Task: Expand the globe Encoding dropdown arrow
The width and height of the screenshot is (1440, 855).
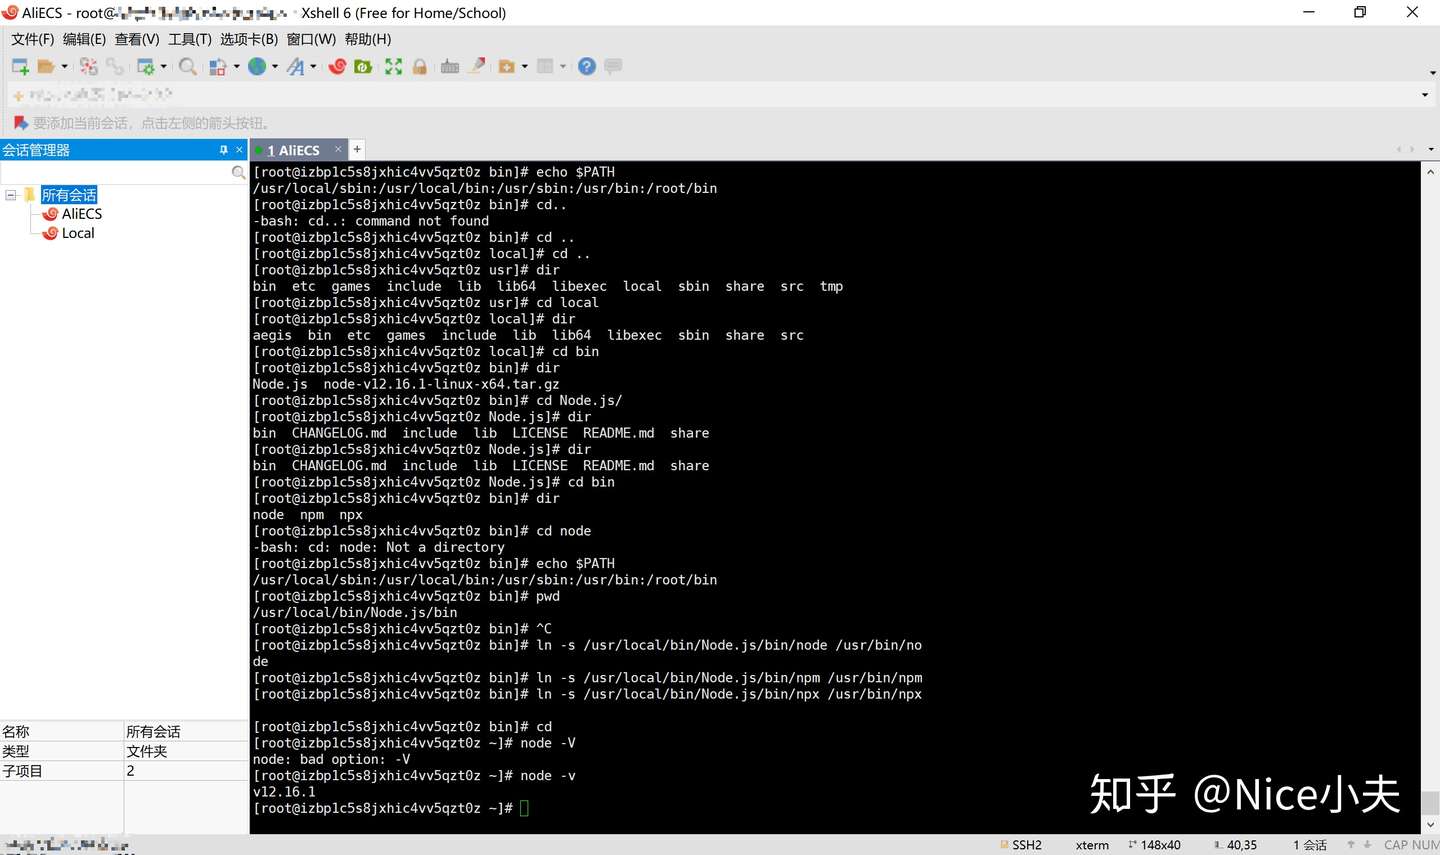Action: click(x=275, y=67)
